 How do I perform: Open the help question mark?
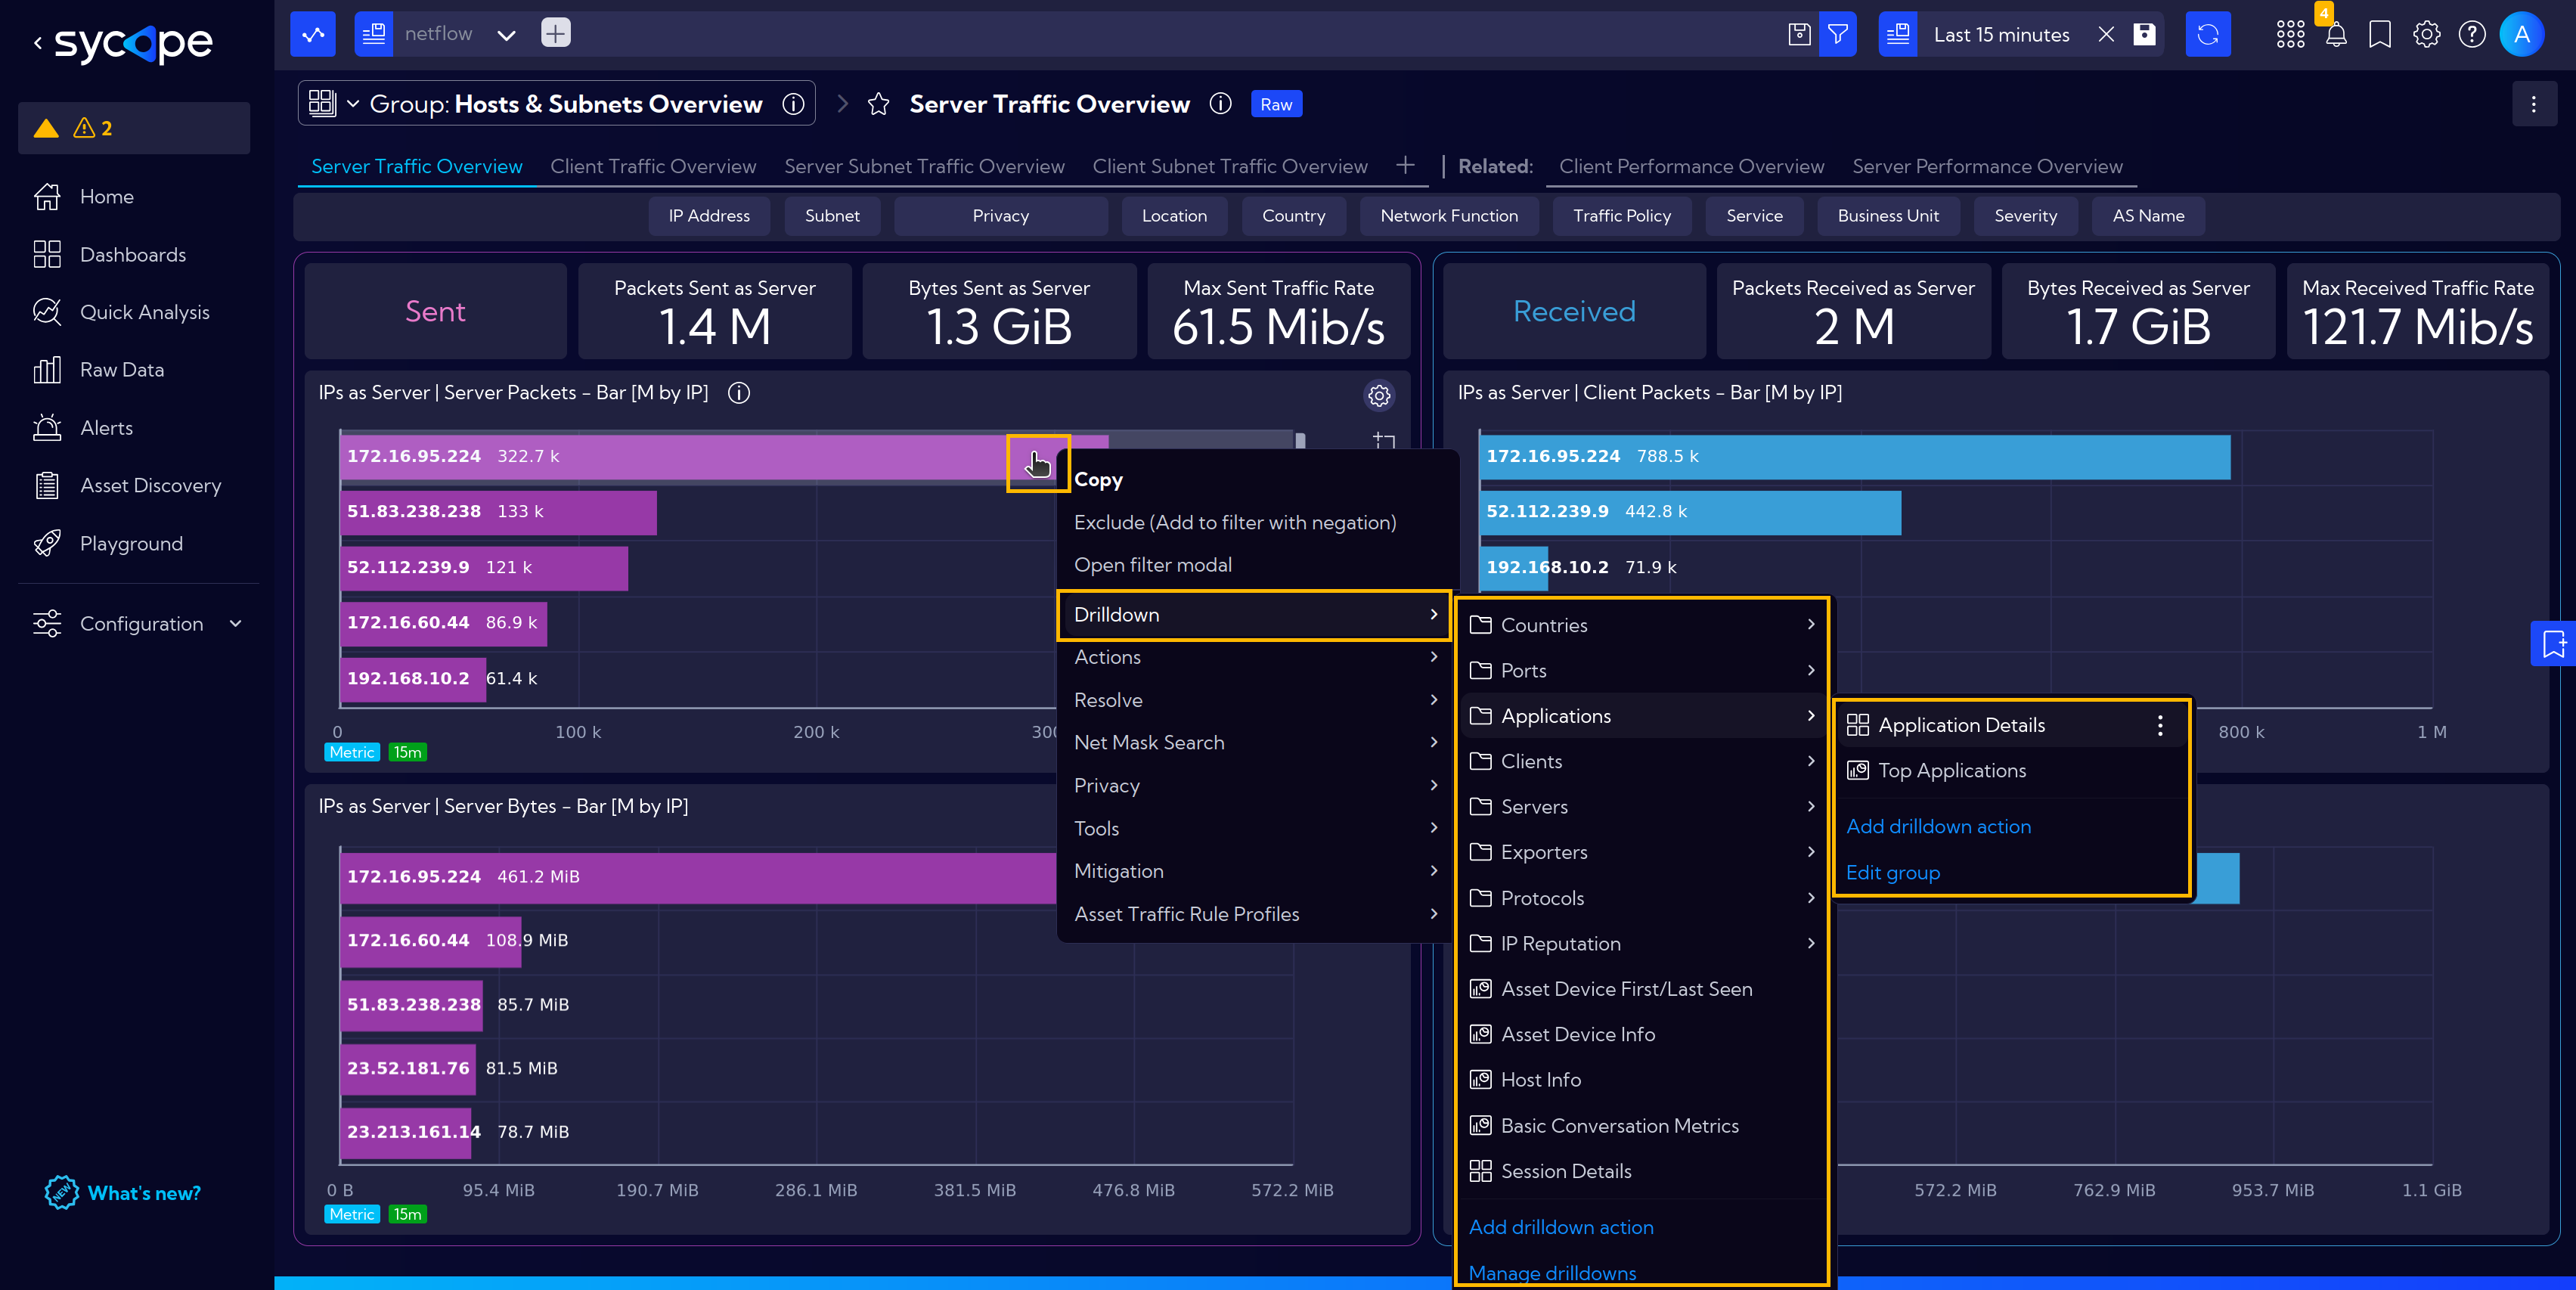point(2472,35)
